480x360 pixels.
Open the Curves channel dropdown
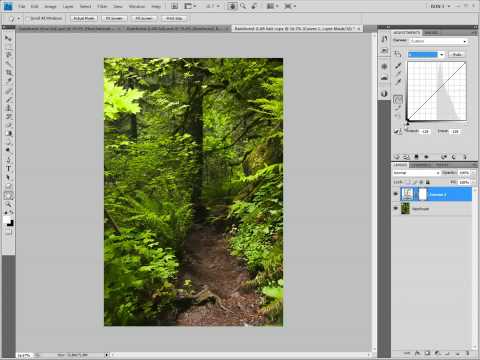[x=426, y=54]
